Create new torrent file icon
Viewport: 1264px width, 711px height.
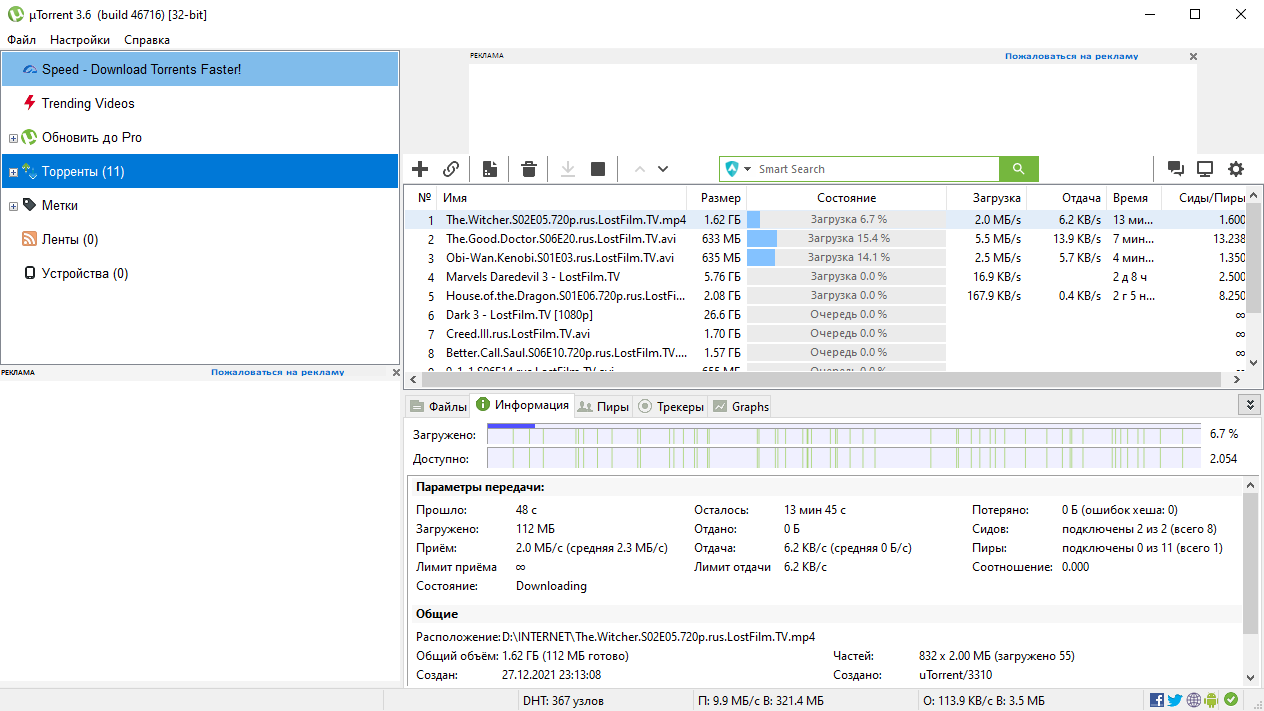click(x=490, y=169)
